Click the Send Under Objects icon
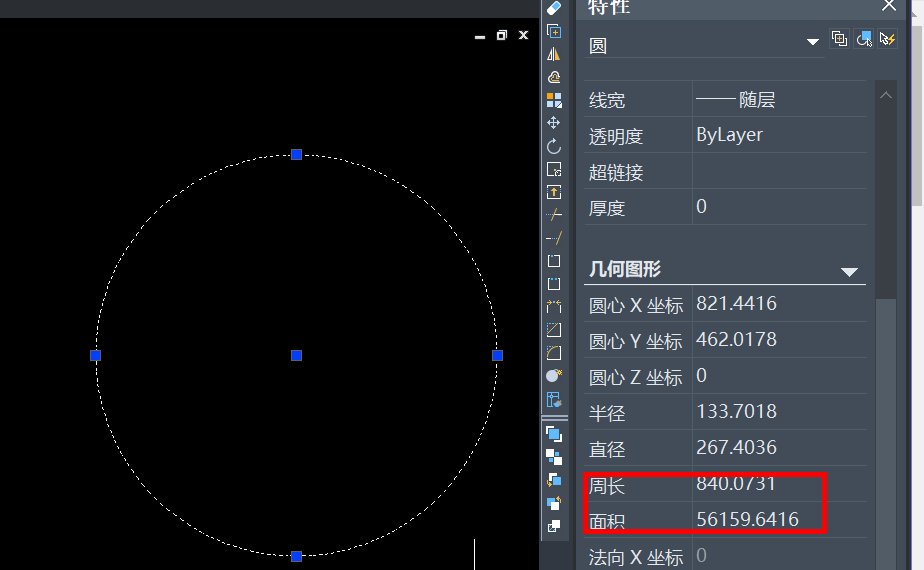 pyautogui.click(x=554, y=503)
